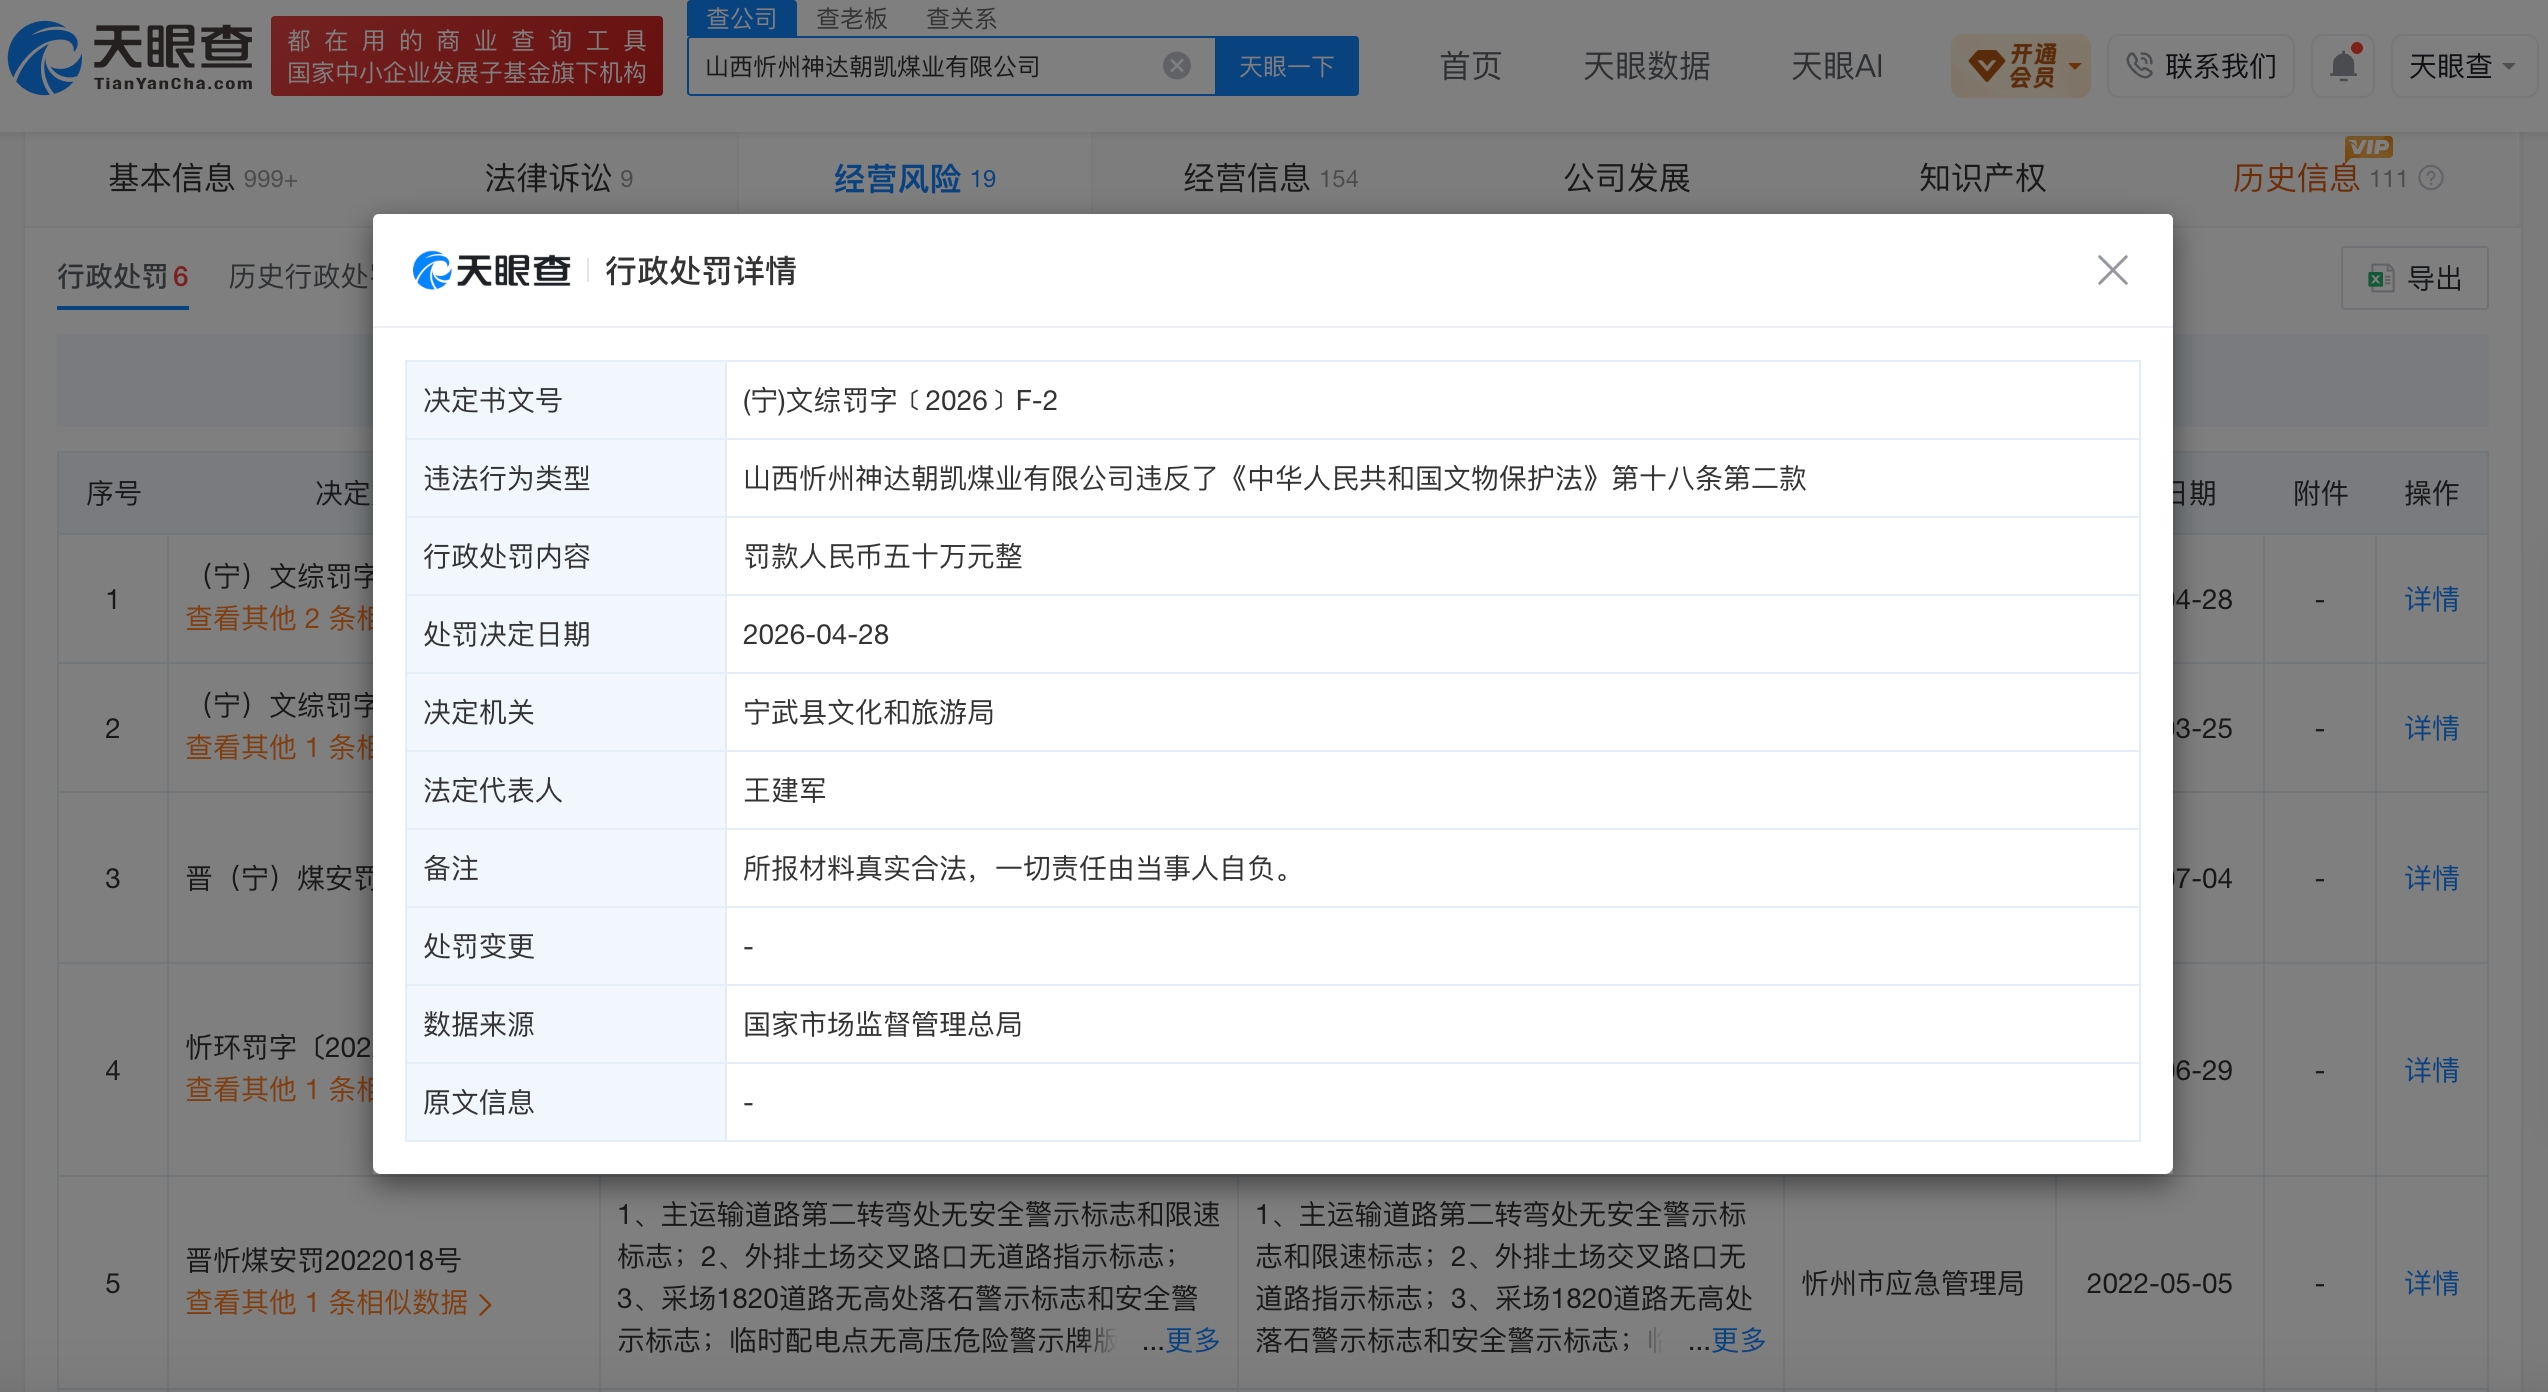Viewport: 2548px width, 1392px height.
Task: Click 晋忻煤安罚2022018号 document number
Action: 323,1260
